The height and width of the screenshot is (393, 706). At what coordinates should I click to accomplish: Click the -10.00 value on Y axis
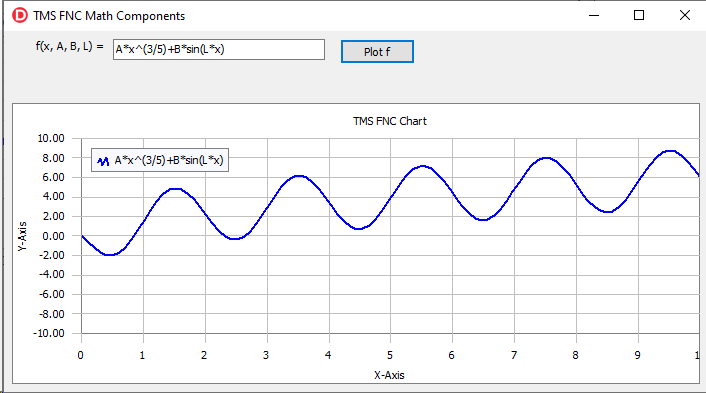click(x=49, y=333)
